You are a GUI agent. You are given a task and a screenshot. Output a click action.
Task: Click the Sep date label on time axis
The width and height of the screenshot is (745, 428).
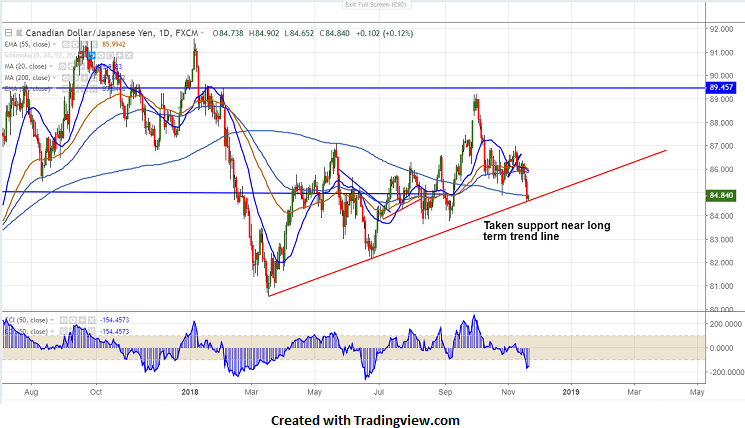pos(445,392)
